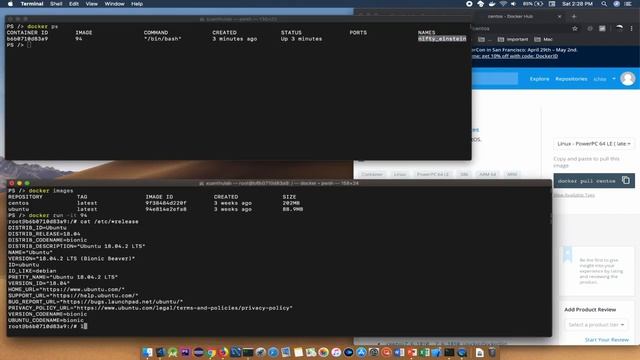
Task: Copy the docker pull centos command
Action: pos(626,180)
